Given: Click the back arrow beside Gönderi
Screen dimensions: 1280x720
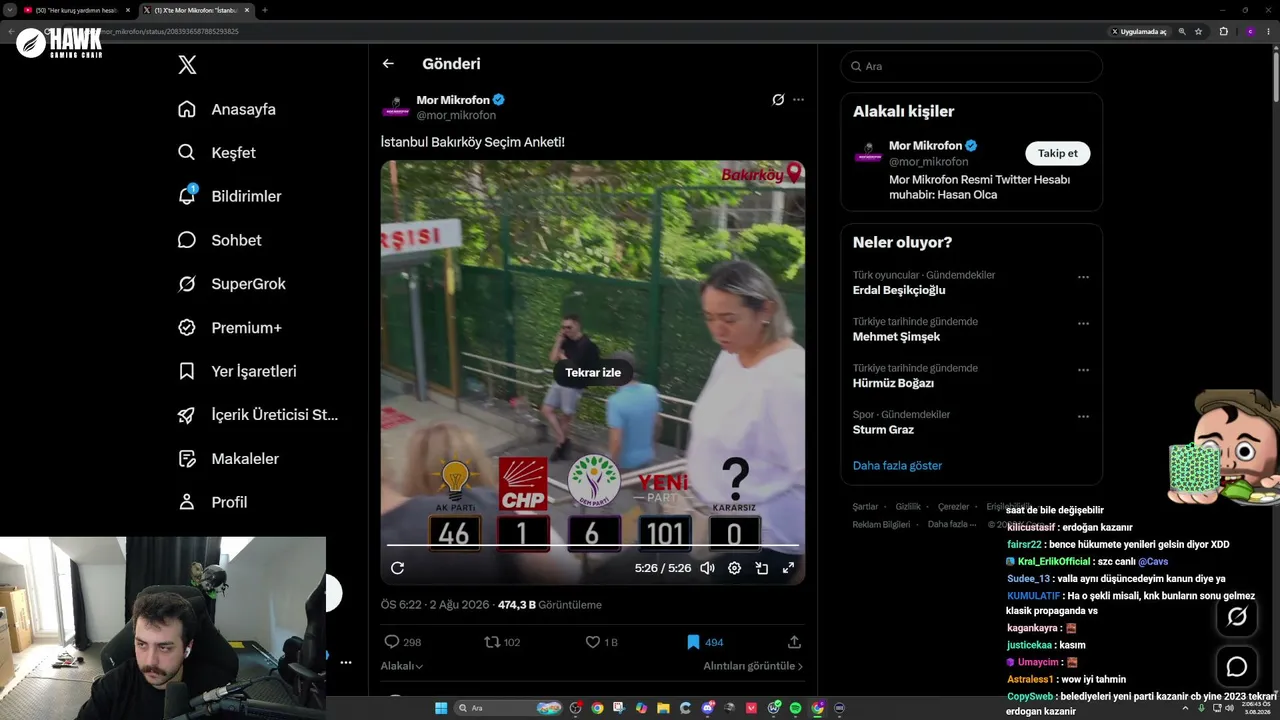Looking at the screenshot, I should click(388, 64).
